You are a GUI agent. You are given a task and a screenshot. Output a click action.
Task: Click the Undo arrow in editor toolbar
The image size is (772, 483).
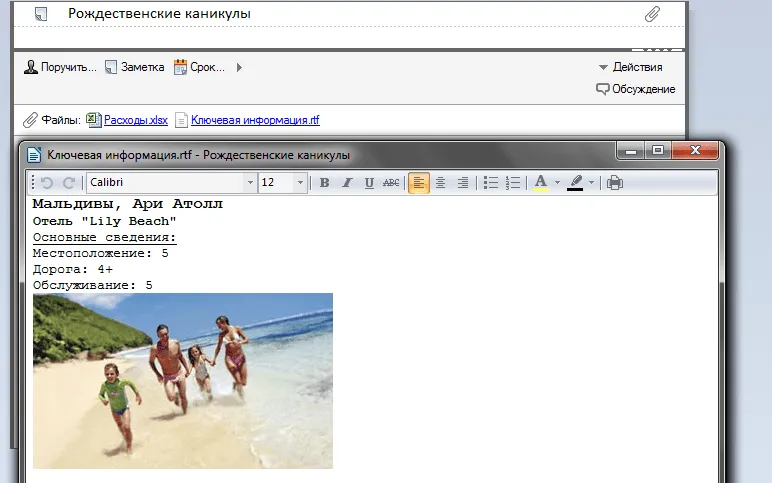pos(46,183)
